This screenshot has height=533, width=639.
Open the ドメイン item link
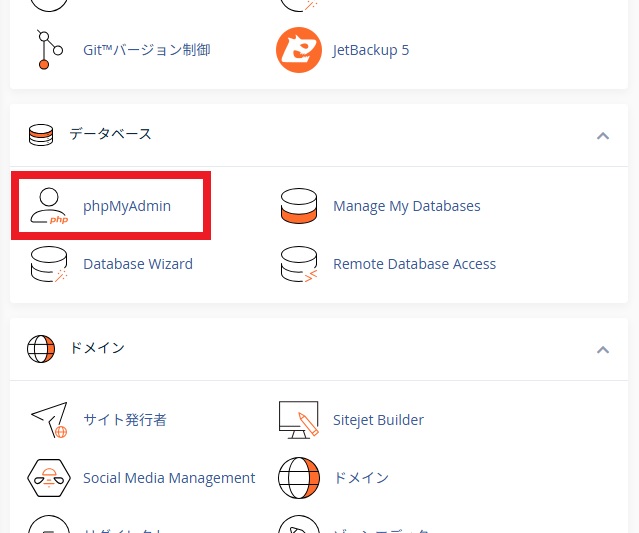pyautogui.click(x=361, y=478)
